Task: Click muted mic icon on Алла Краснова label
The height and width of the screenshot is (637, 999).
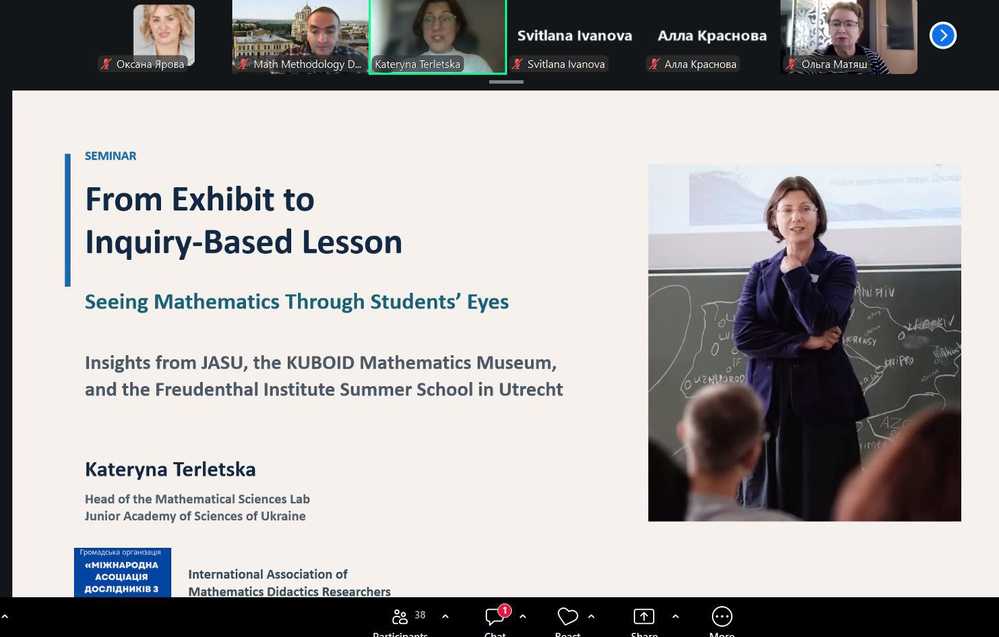Action: [654, 64]
